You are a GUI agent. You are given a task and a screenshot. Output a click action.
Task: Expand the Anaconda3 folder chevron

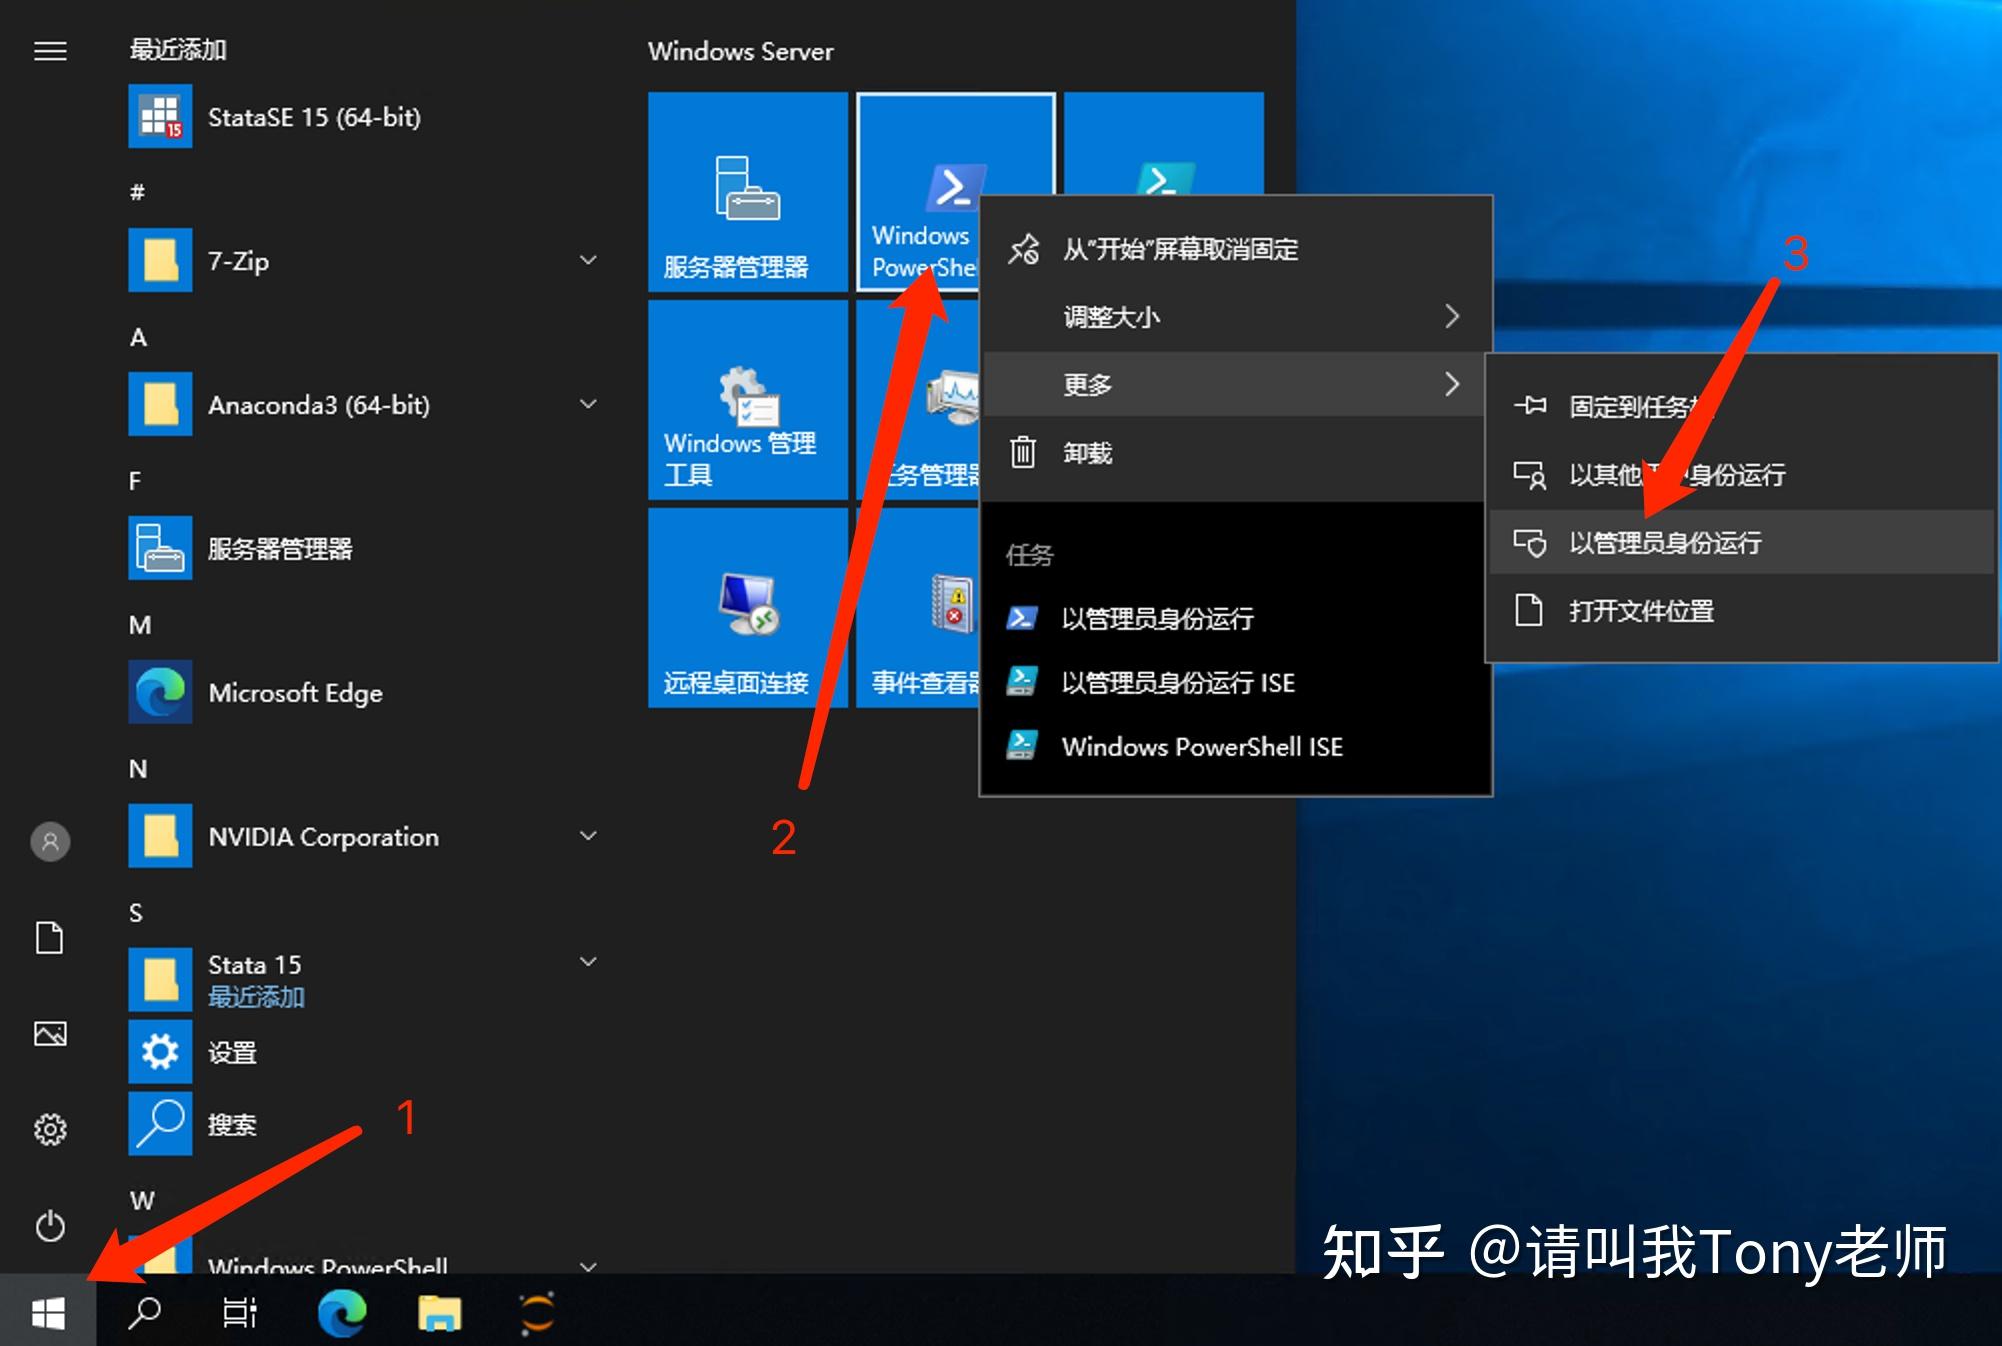pyautogui.click(x=589, y=404)
